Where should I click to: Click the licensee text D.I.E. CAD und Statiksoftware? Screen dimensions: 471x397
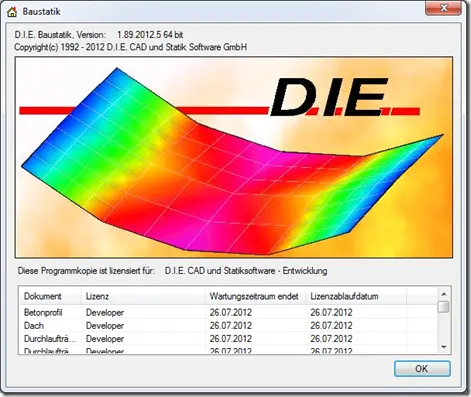point(220,271)
